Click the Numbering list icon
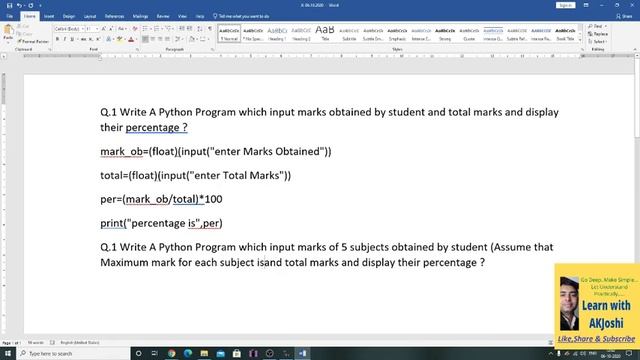Viewport: 640px width, 360px height. [157, 29]
